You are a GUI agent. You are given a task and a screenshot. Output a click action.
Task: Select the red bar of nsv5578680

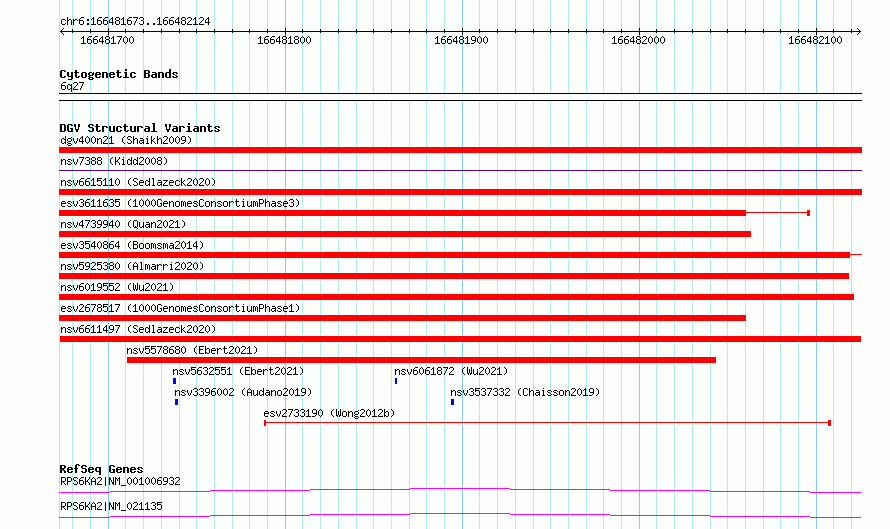(x=421, y=360)
